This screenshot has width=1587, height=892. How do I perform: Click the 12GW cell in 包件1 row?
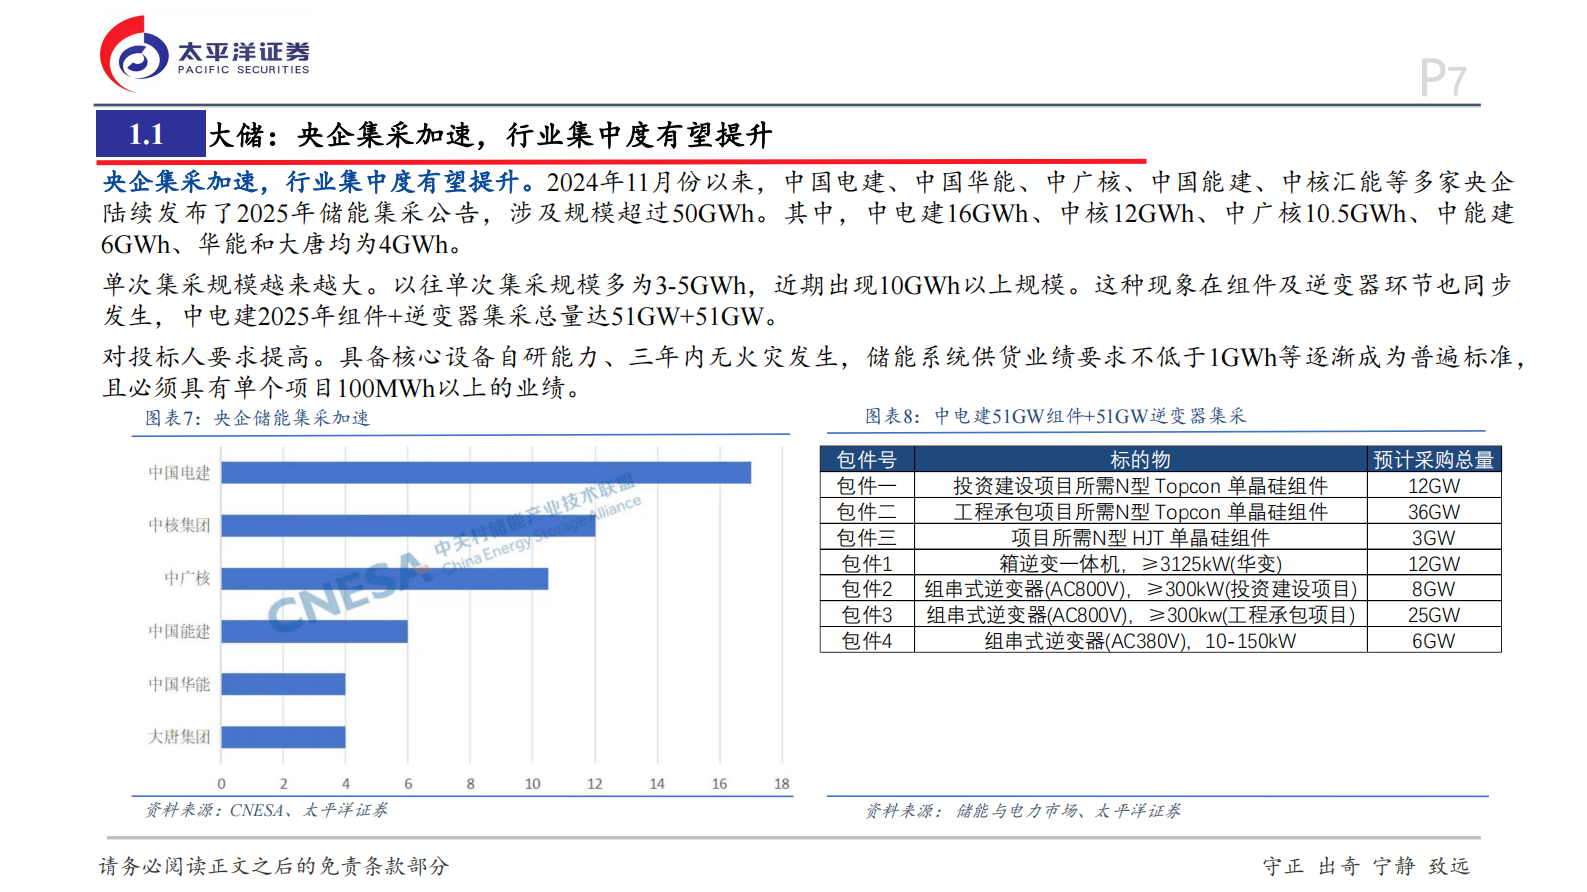point(1434,564)
